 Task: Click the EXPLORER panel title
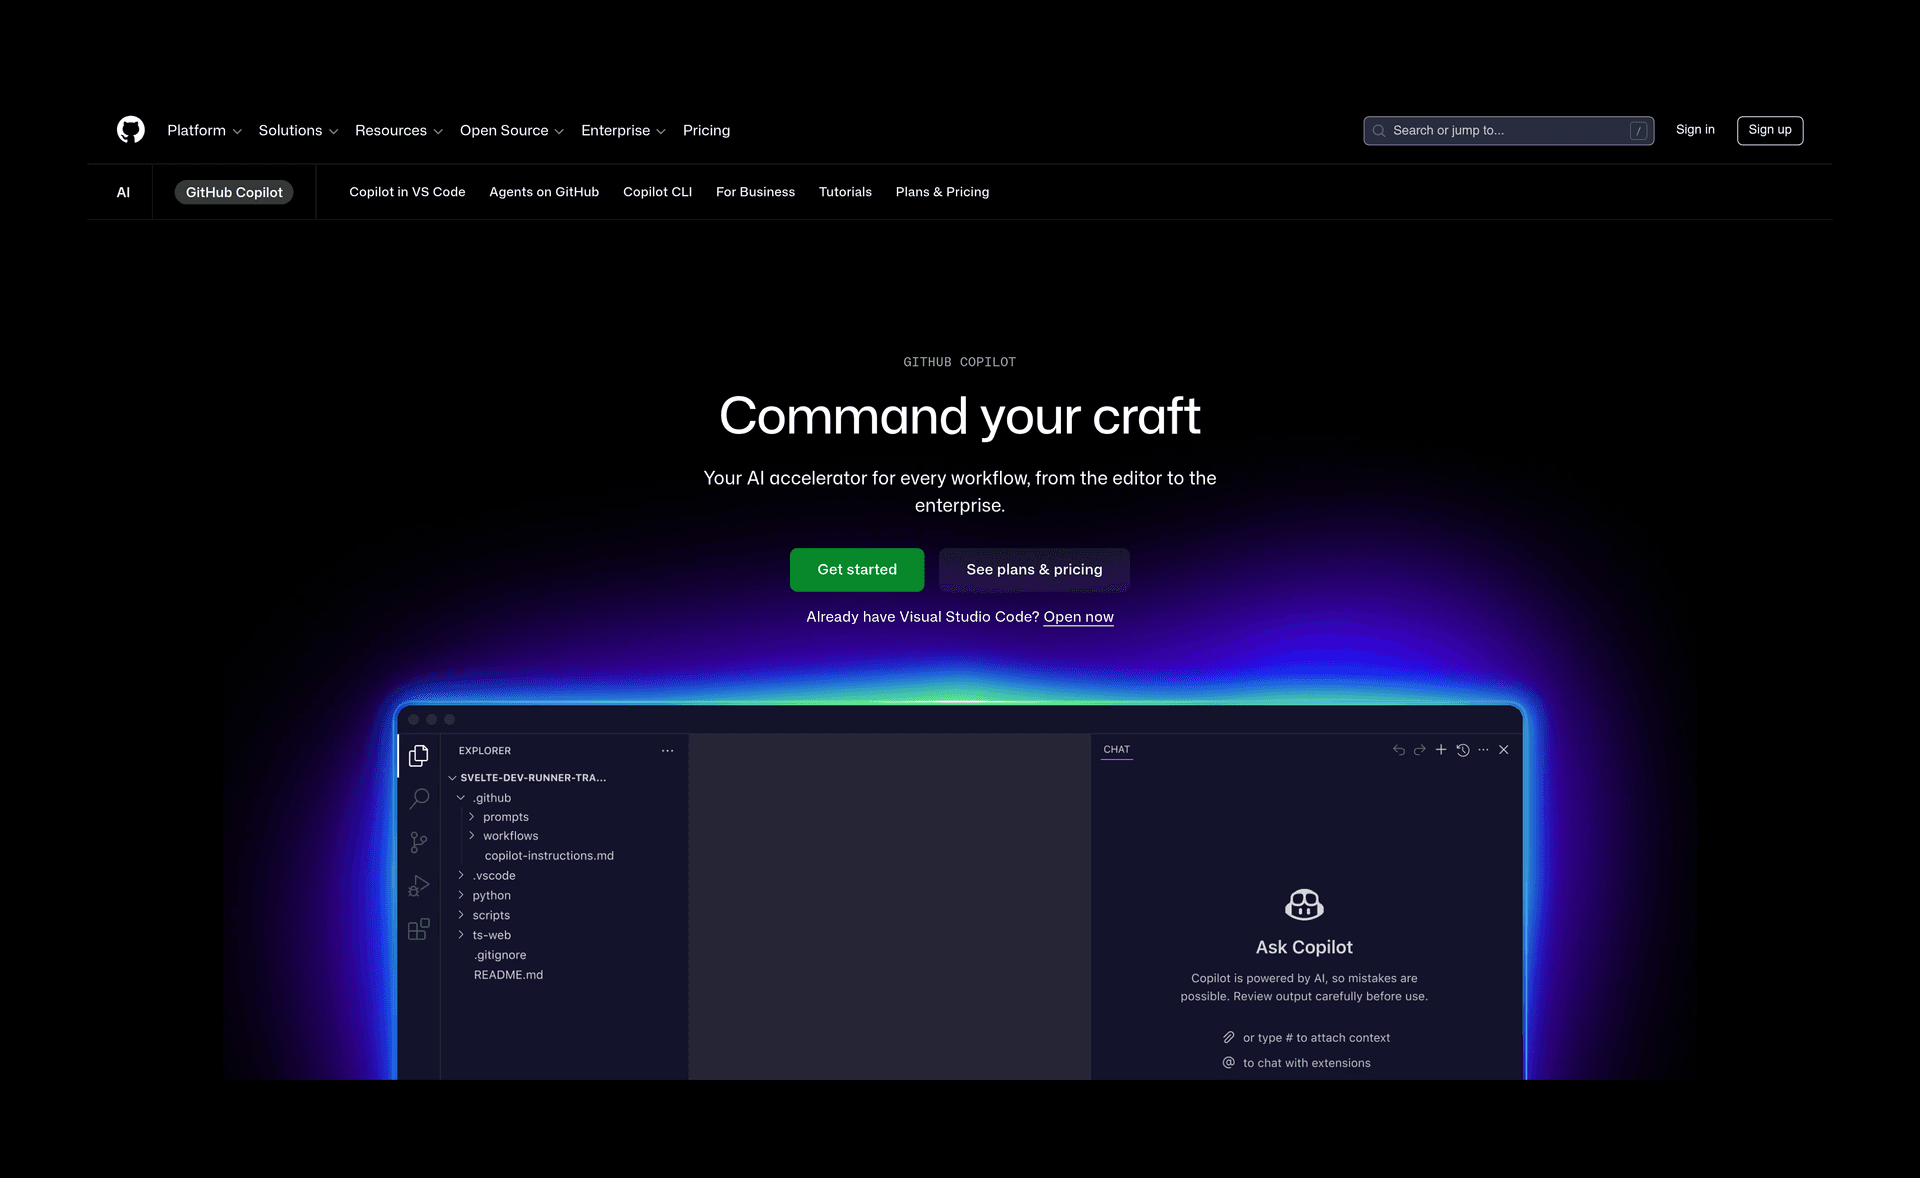click(x=485, y=751)
